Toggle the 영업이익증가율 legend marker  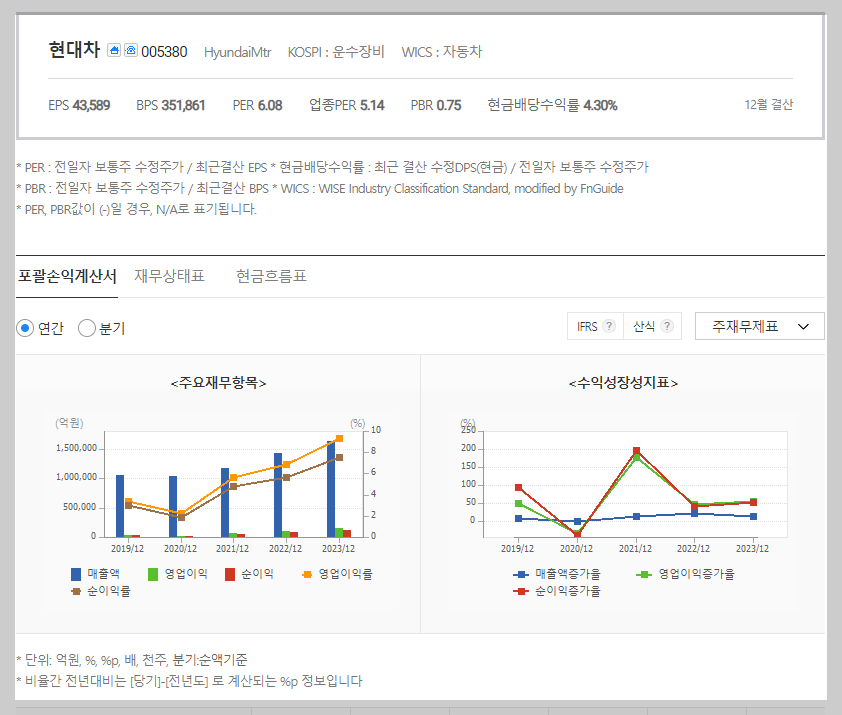643,574
